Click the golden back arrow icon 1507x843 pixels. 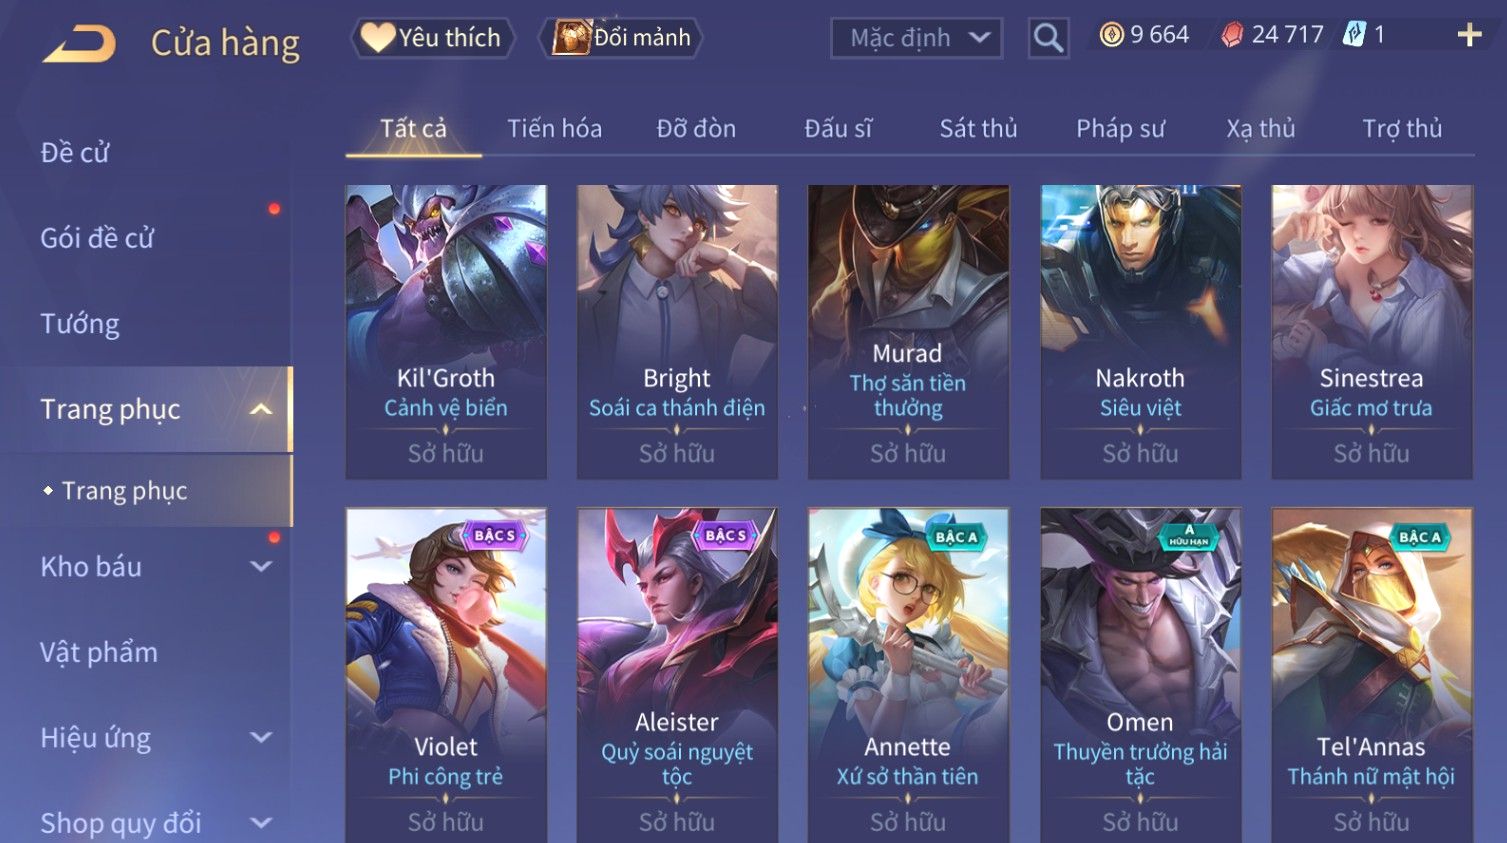pos(80,44)
